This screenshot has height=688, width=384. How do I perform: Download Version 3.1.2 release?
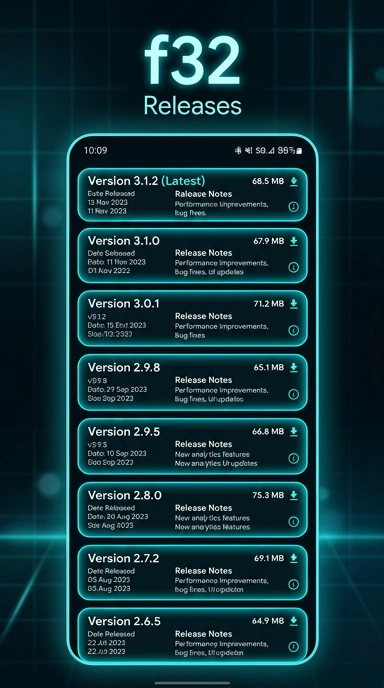[294, 181]
